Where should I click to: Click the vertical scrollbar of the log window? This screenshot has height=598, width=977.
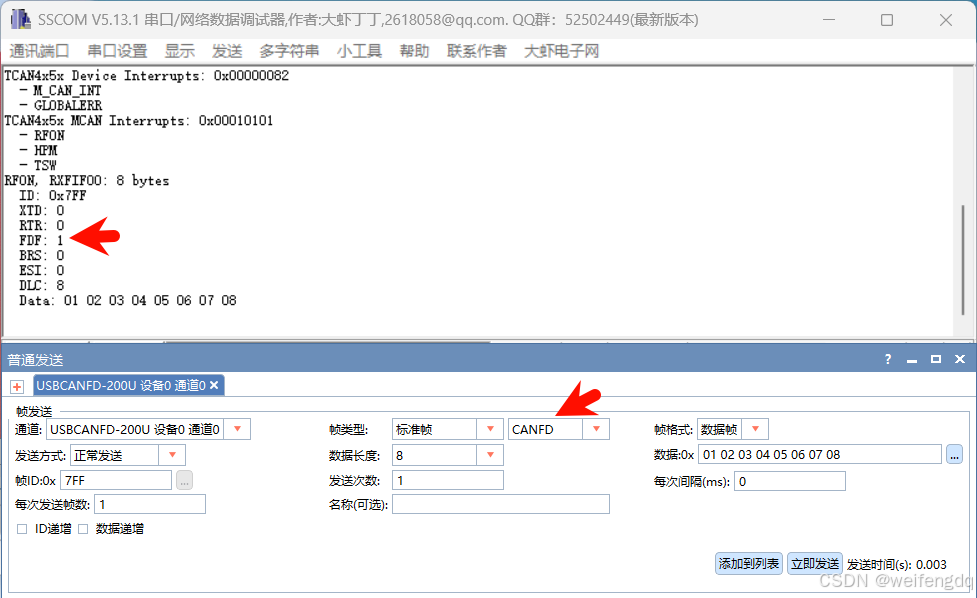pyautogui.click(x=963, y=262)
